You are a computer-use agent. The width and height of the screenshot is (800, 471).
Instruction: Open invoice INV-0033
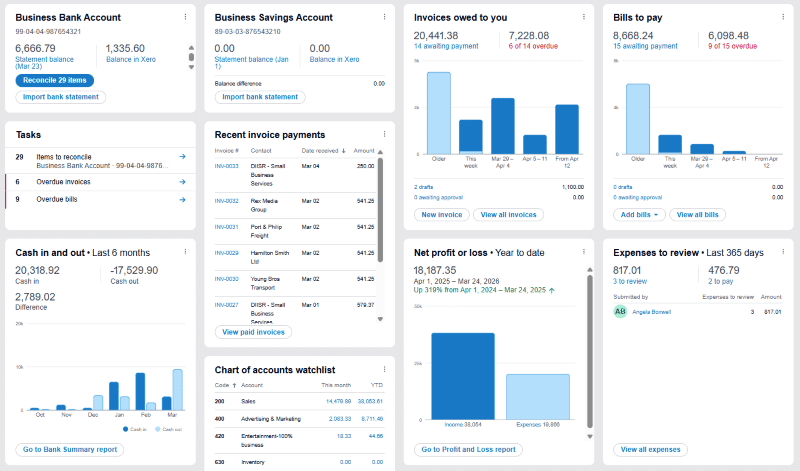pos(227,166)
